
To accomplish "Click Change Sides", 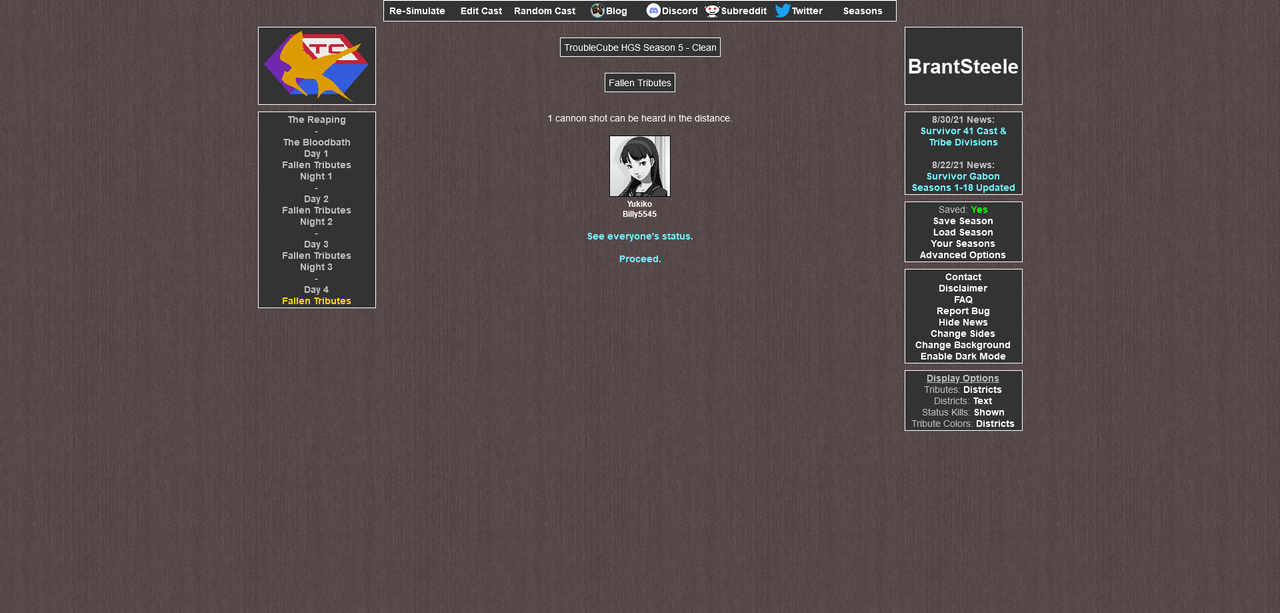I will click(963, 334).
